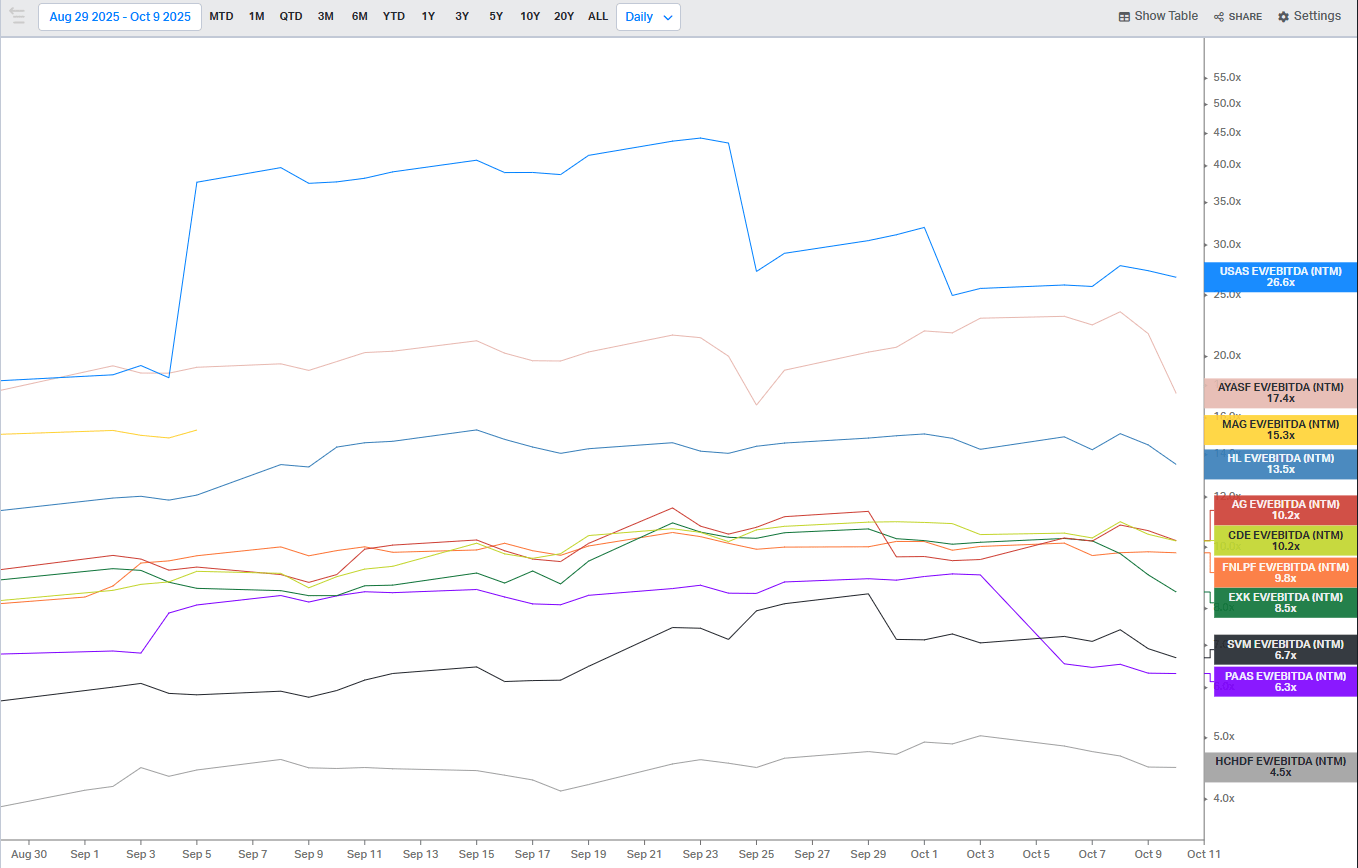Screen dimensions: 1358x868
Task: Click the HCHDF EV/EBITDA 4.5x label
Action: point(1280,767)
